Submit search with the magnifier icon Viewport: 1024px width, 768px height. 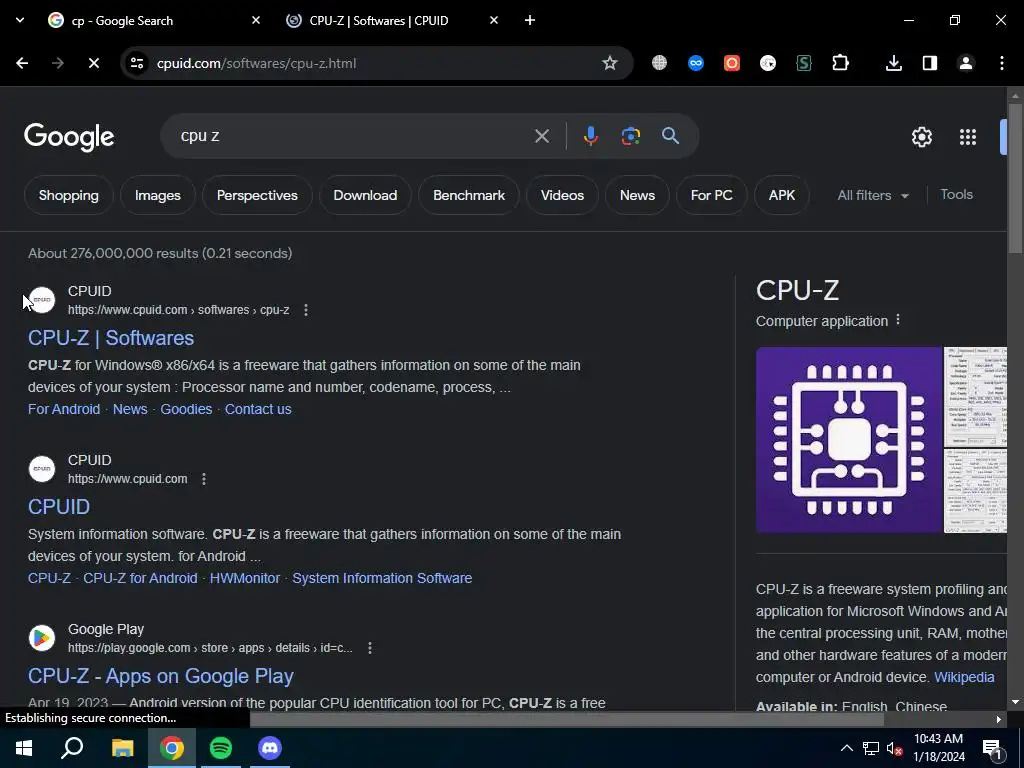click(x=670, y=136)
